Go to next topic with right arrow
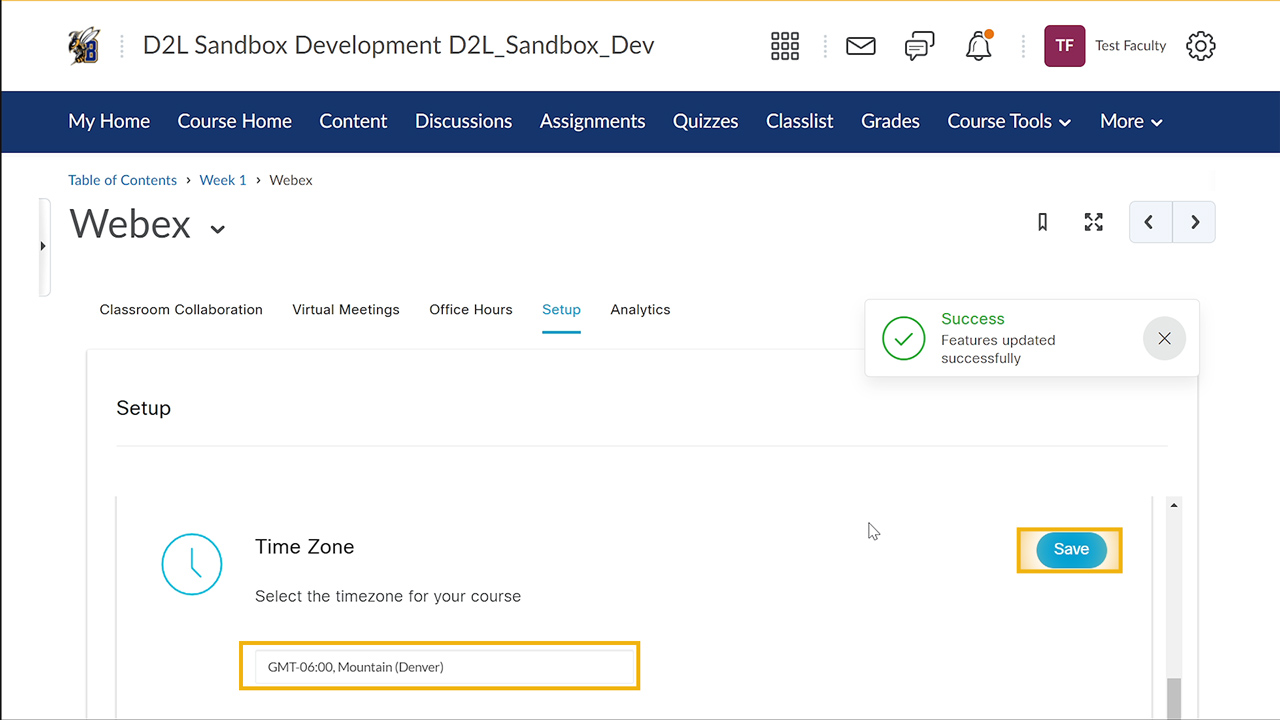 pyautogui.click(x=1194, y=221)
